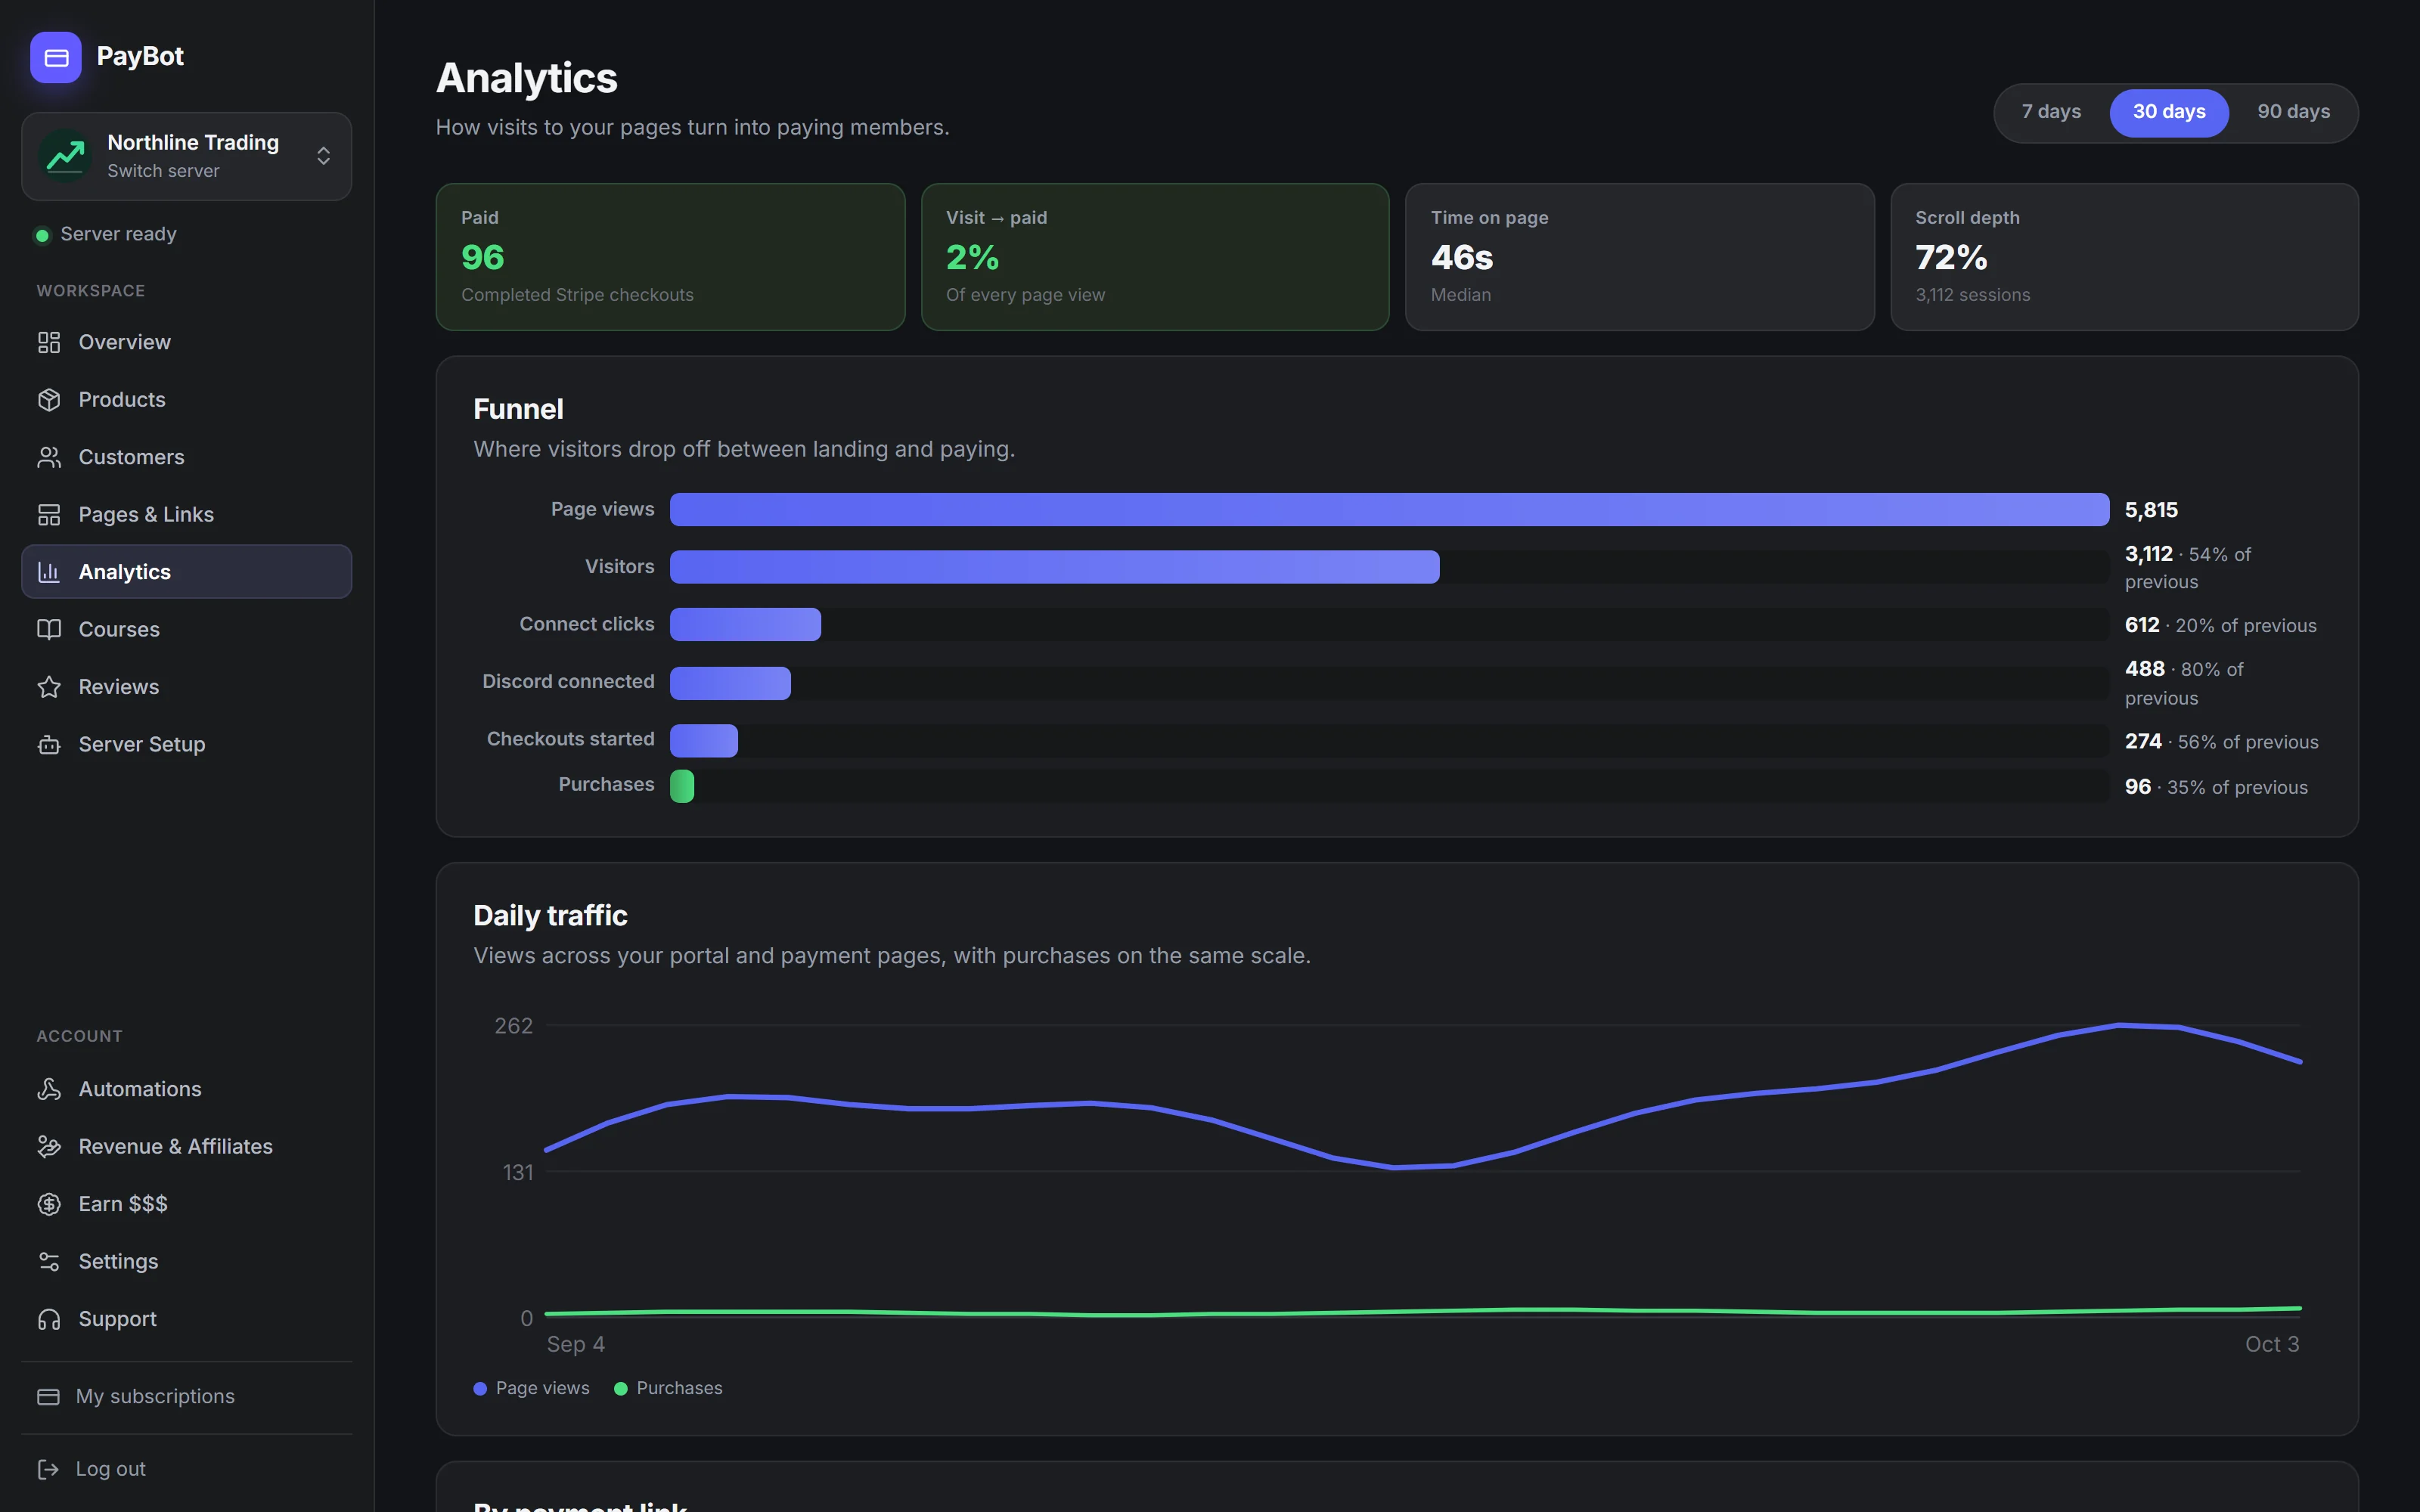Click the Page views legend dot
The image size is (2420, 1512).
480,1389
